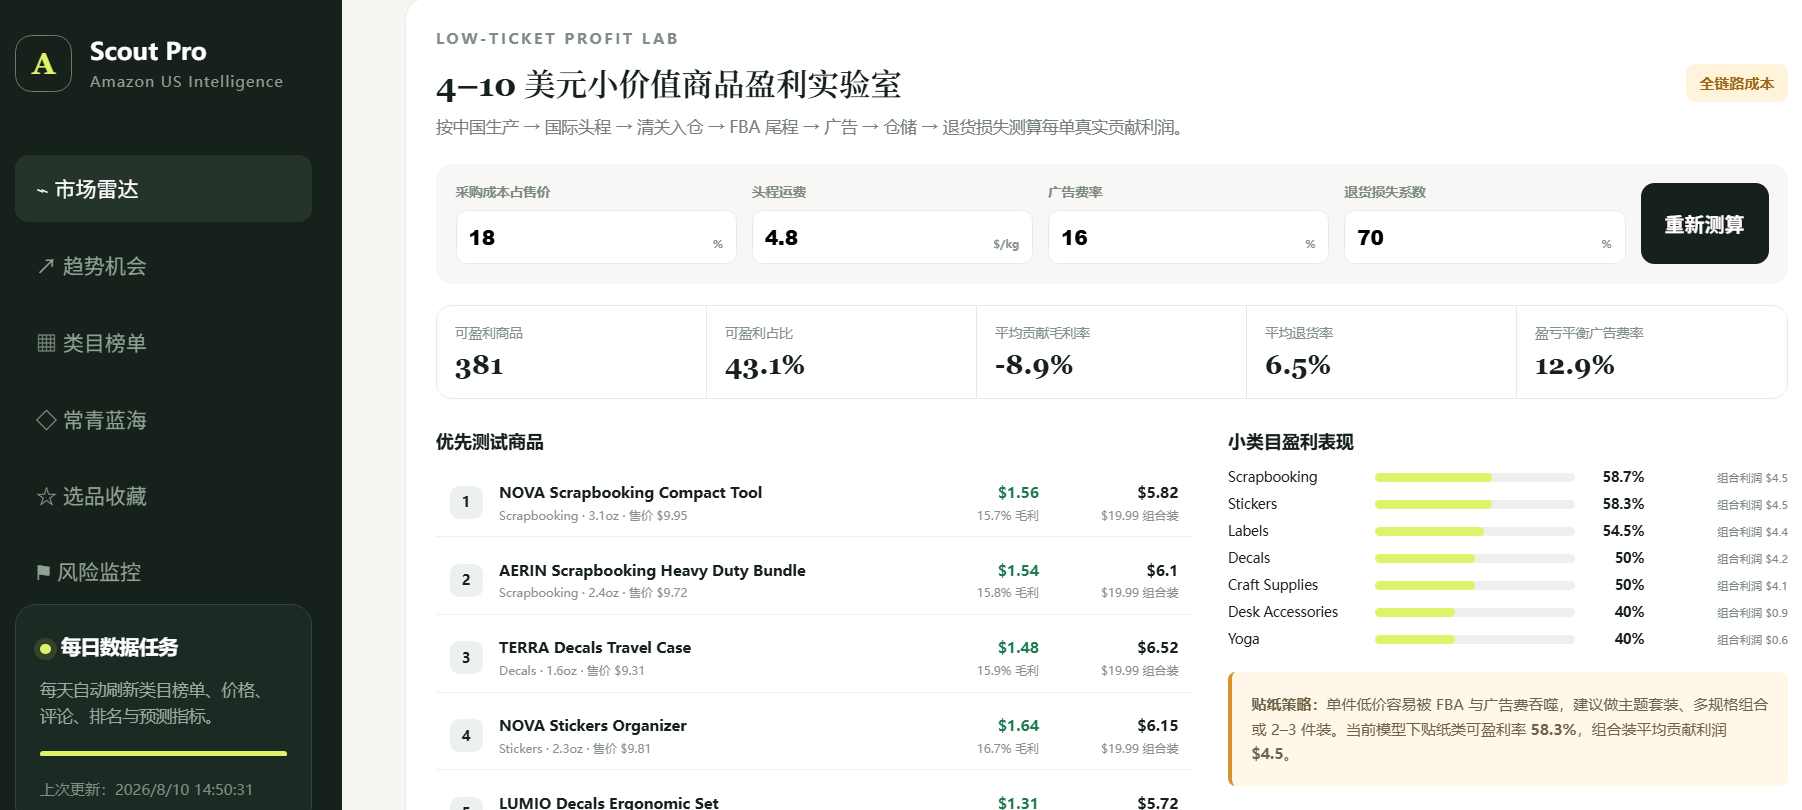Click the 平均贡献毛利率 -8.9% card
The width and height of the screenshot is (1802, 810).
(1111, 352)
